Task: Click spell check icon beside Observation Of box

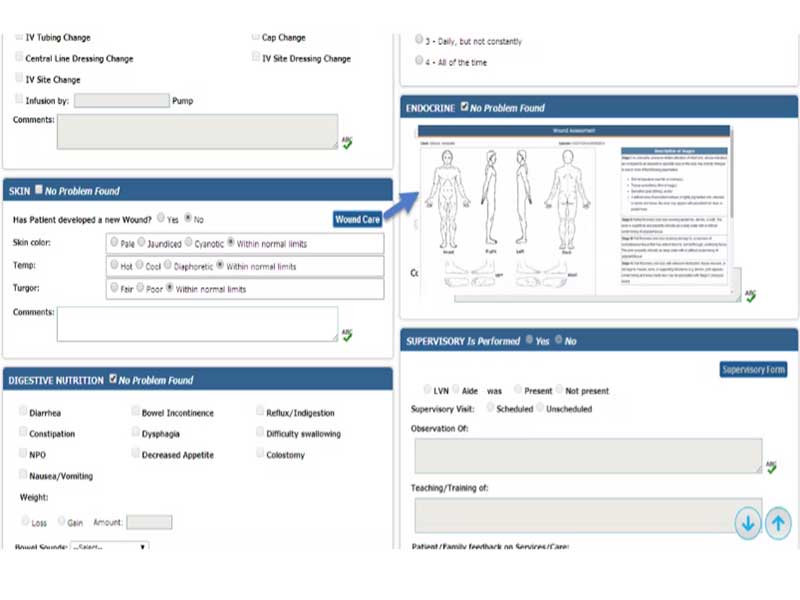Action: tap(771, 466)
